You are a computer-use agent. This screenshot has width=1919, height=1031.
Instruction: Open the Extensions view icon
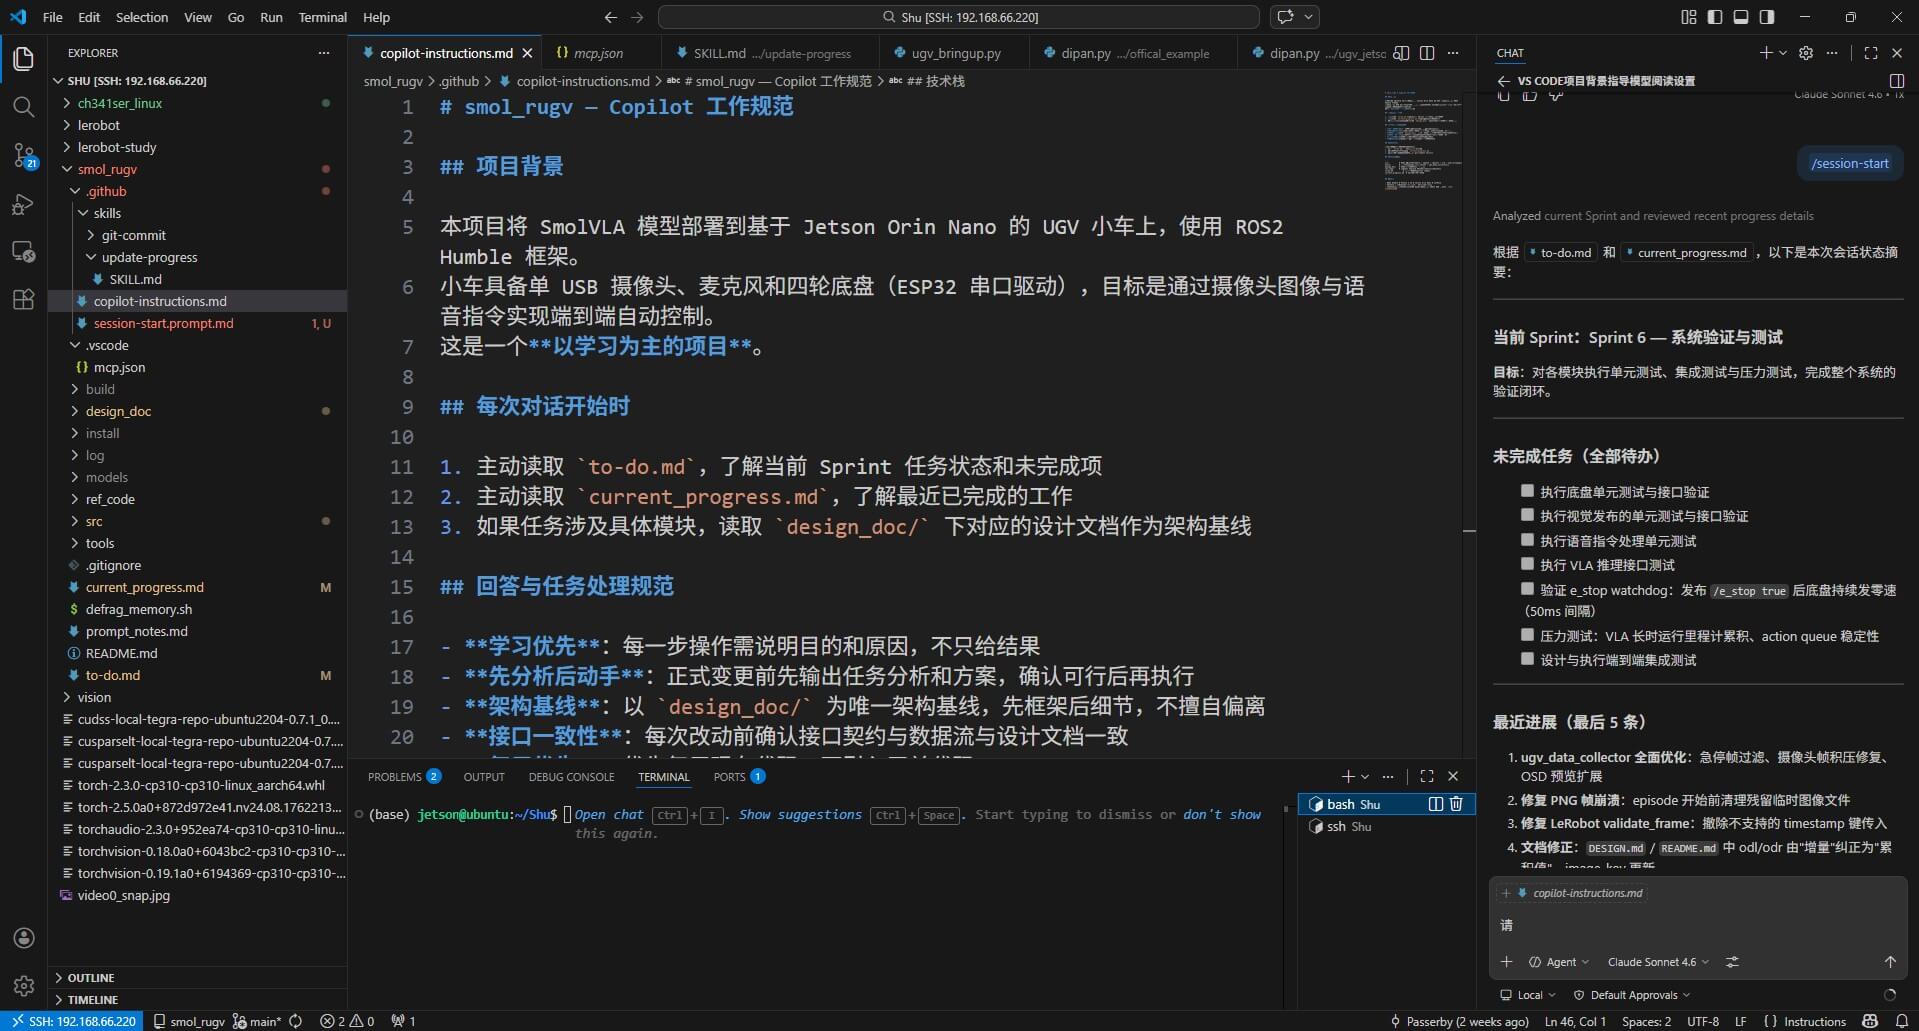coord(23,300)
